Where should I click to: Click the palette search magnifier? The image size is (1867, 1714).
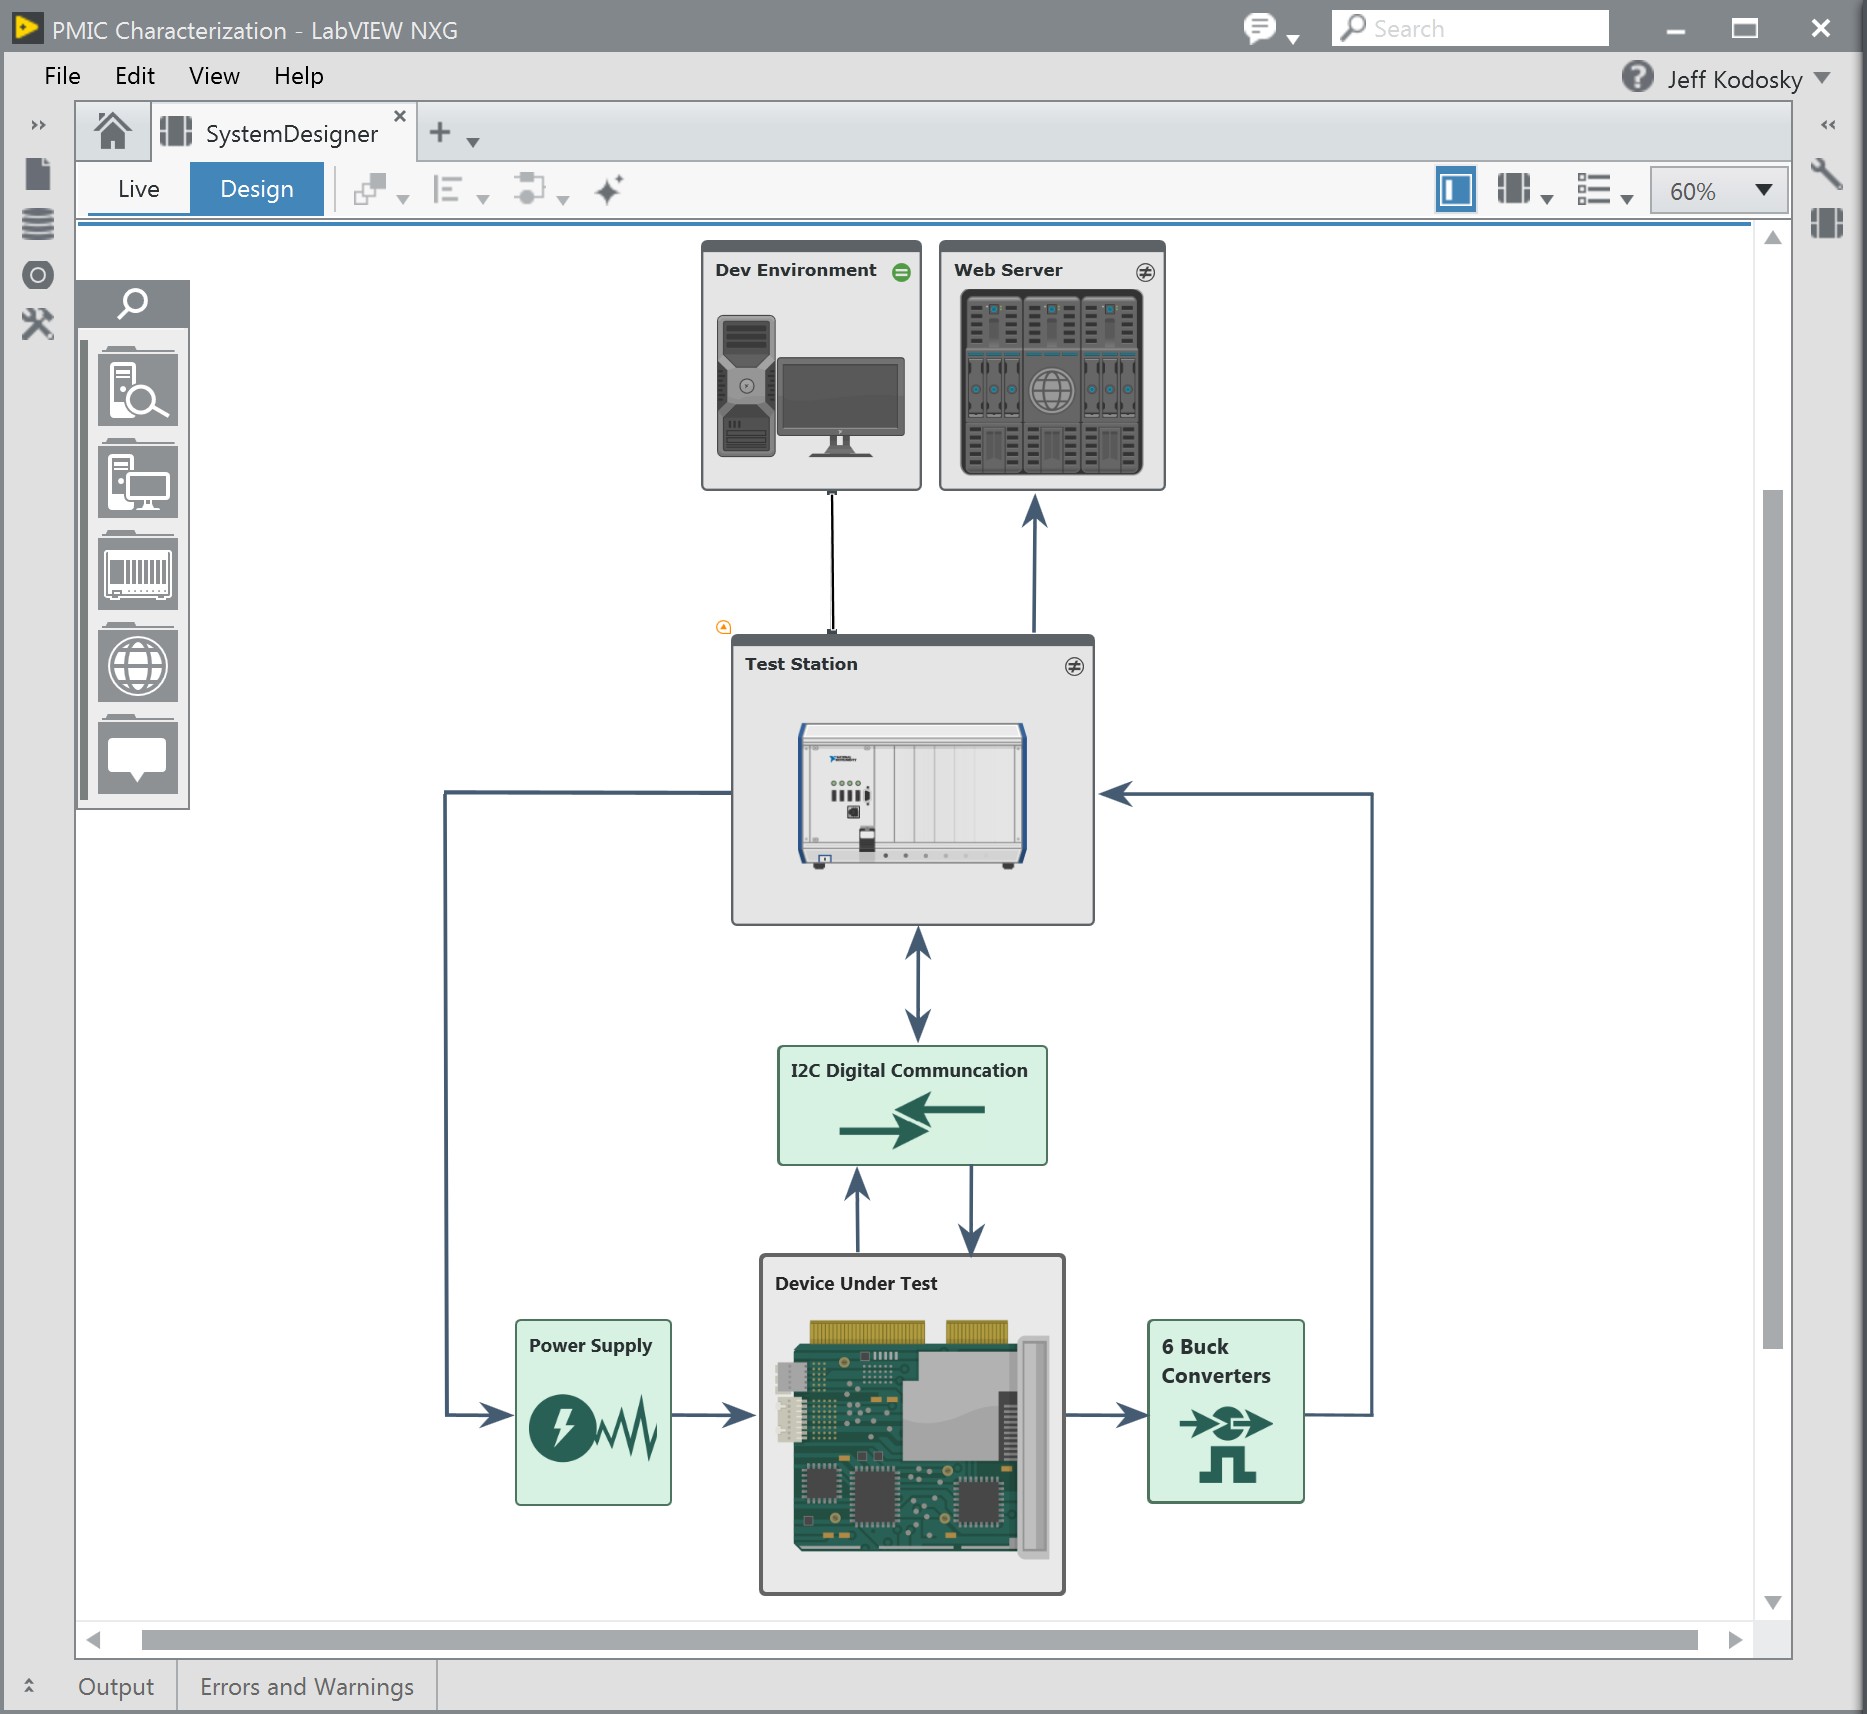click(x=132, y=303)
